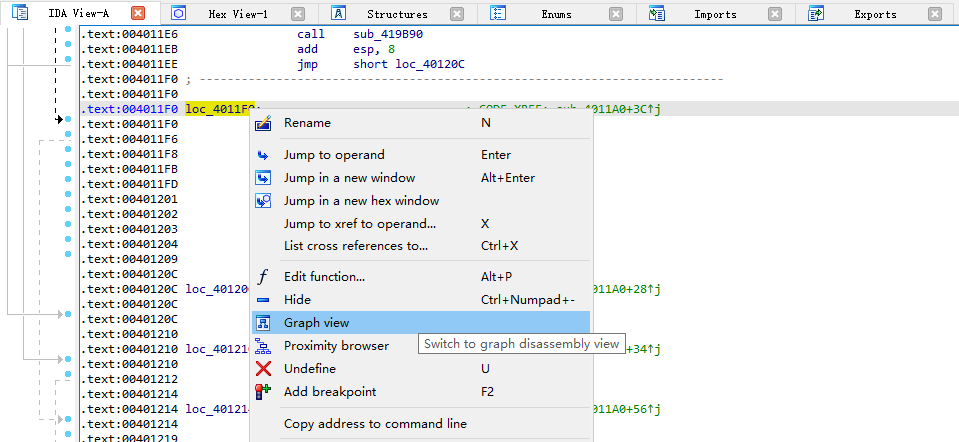Click the Edit function f icon
Viewport: 959px width, 442px height.
[263, 277]
